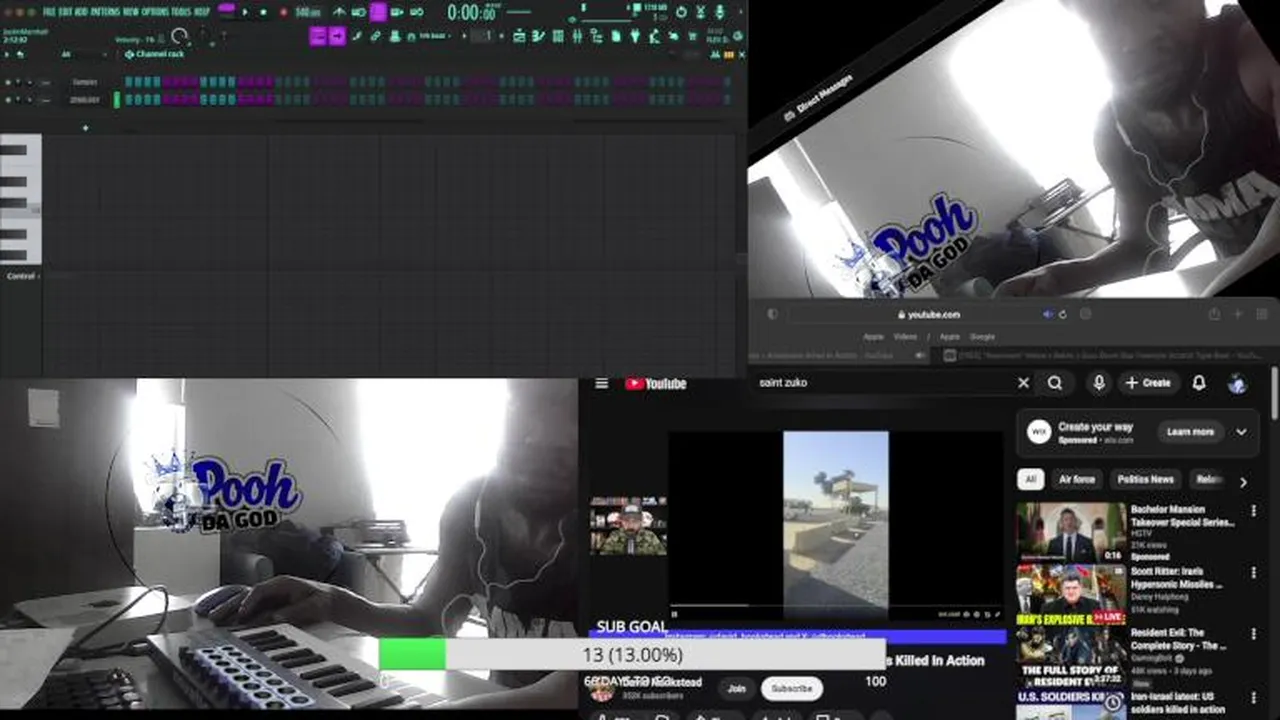Add a channel with the plus button
The height and width of the screenshot is (720, 1280).
click(x=85, y=127)
